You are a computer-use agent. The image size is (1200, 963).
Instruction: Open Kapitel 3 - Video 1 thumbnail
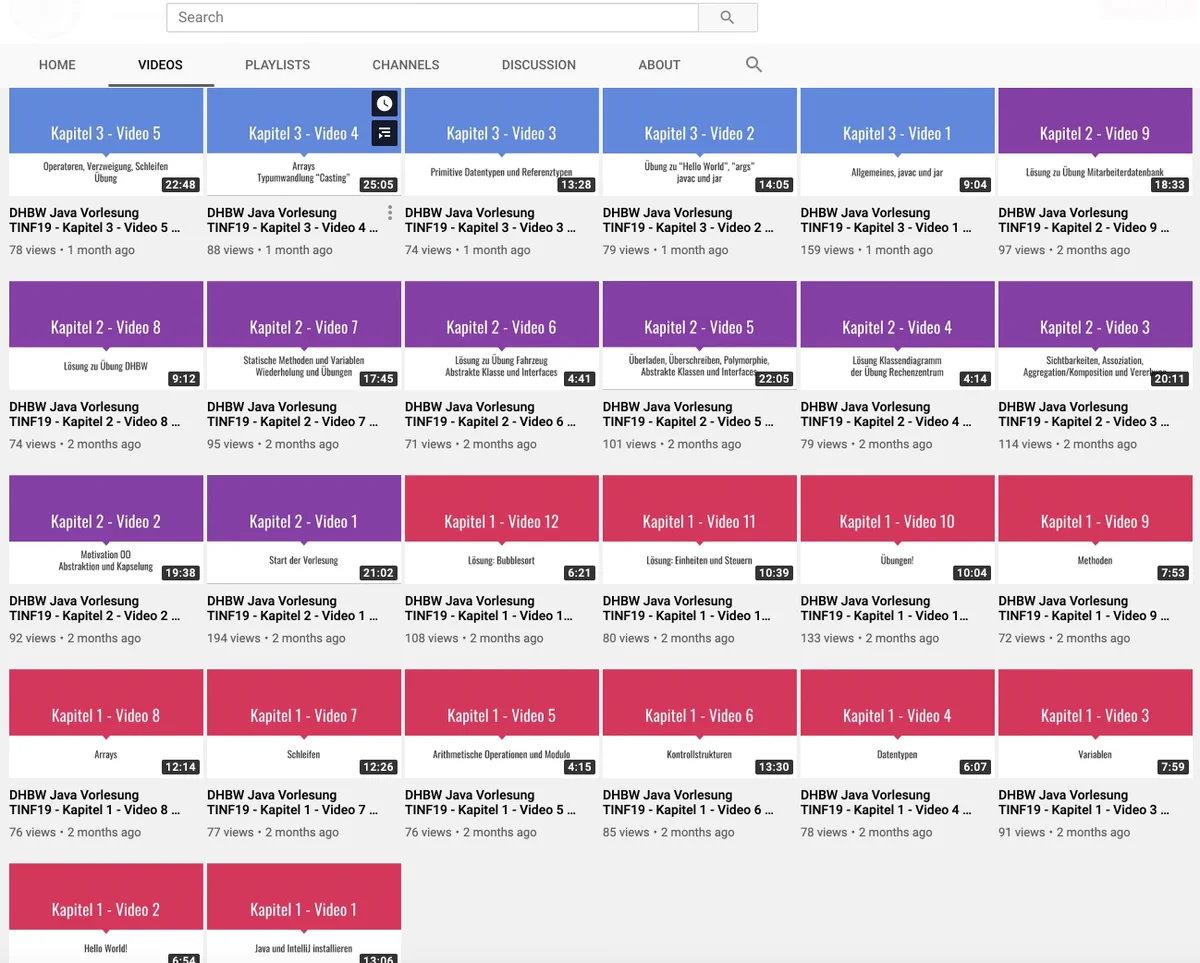(898, 142)
